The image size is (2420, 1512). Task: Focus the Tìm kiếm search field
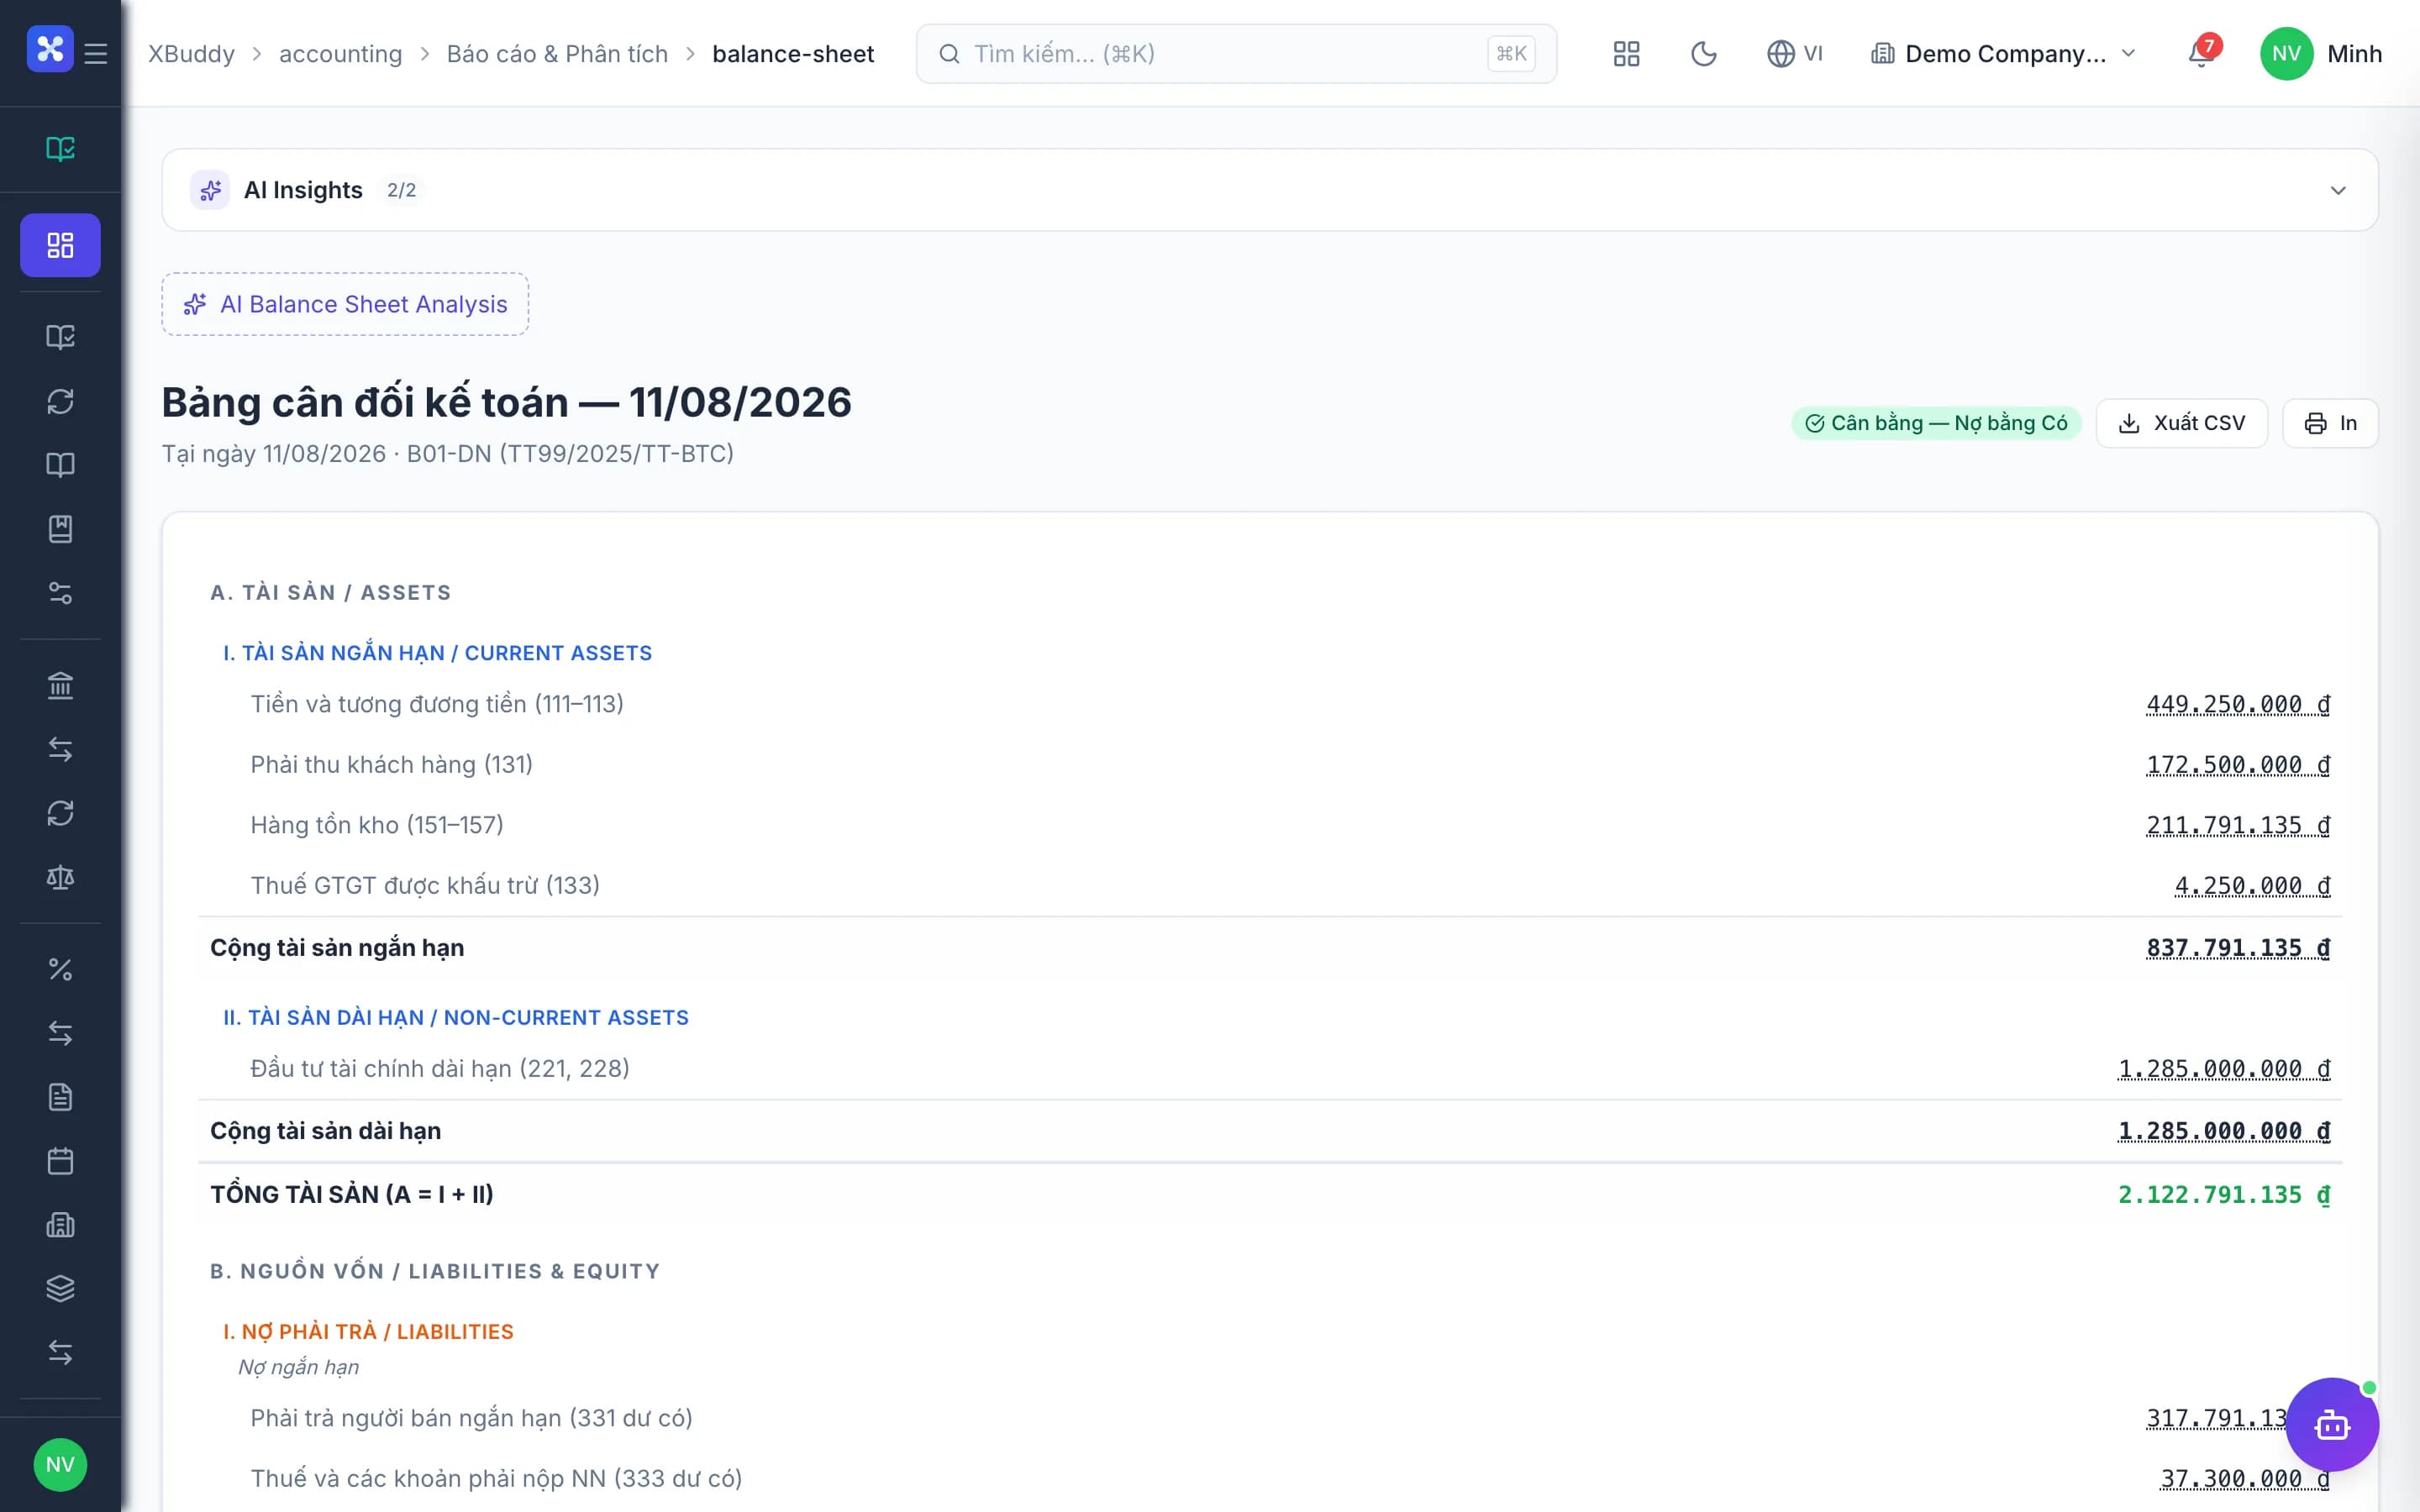coord(1236,54)
